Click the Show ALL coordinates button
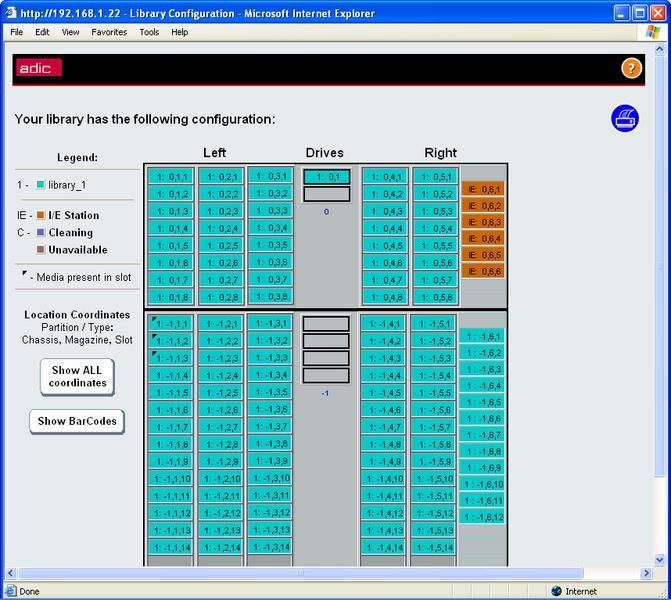 pyautogui.click(x=77, y=377)
